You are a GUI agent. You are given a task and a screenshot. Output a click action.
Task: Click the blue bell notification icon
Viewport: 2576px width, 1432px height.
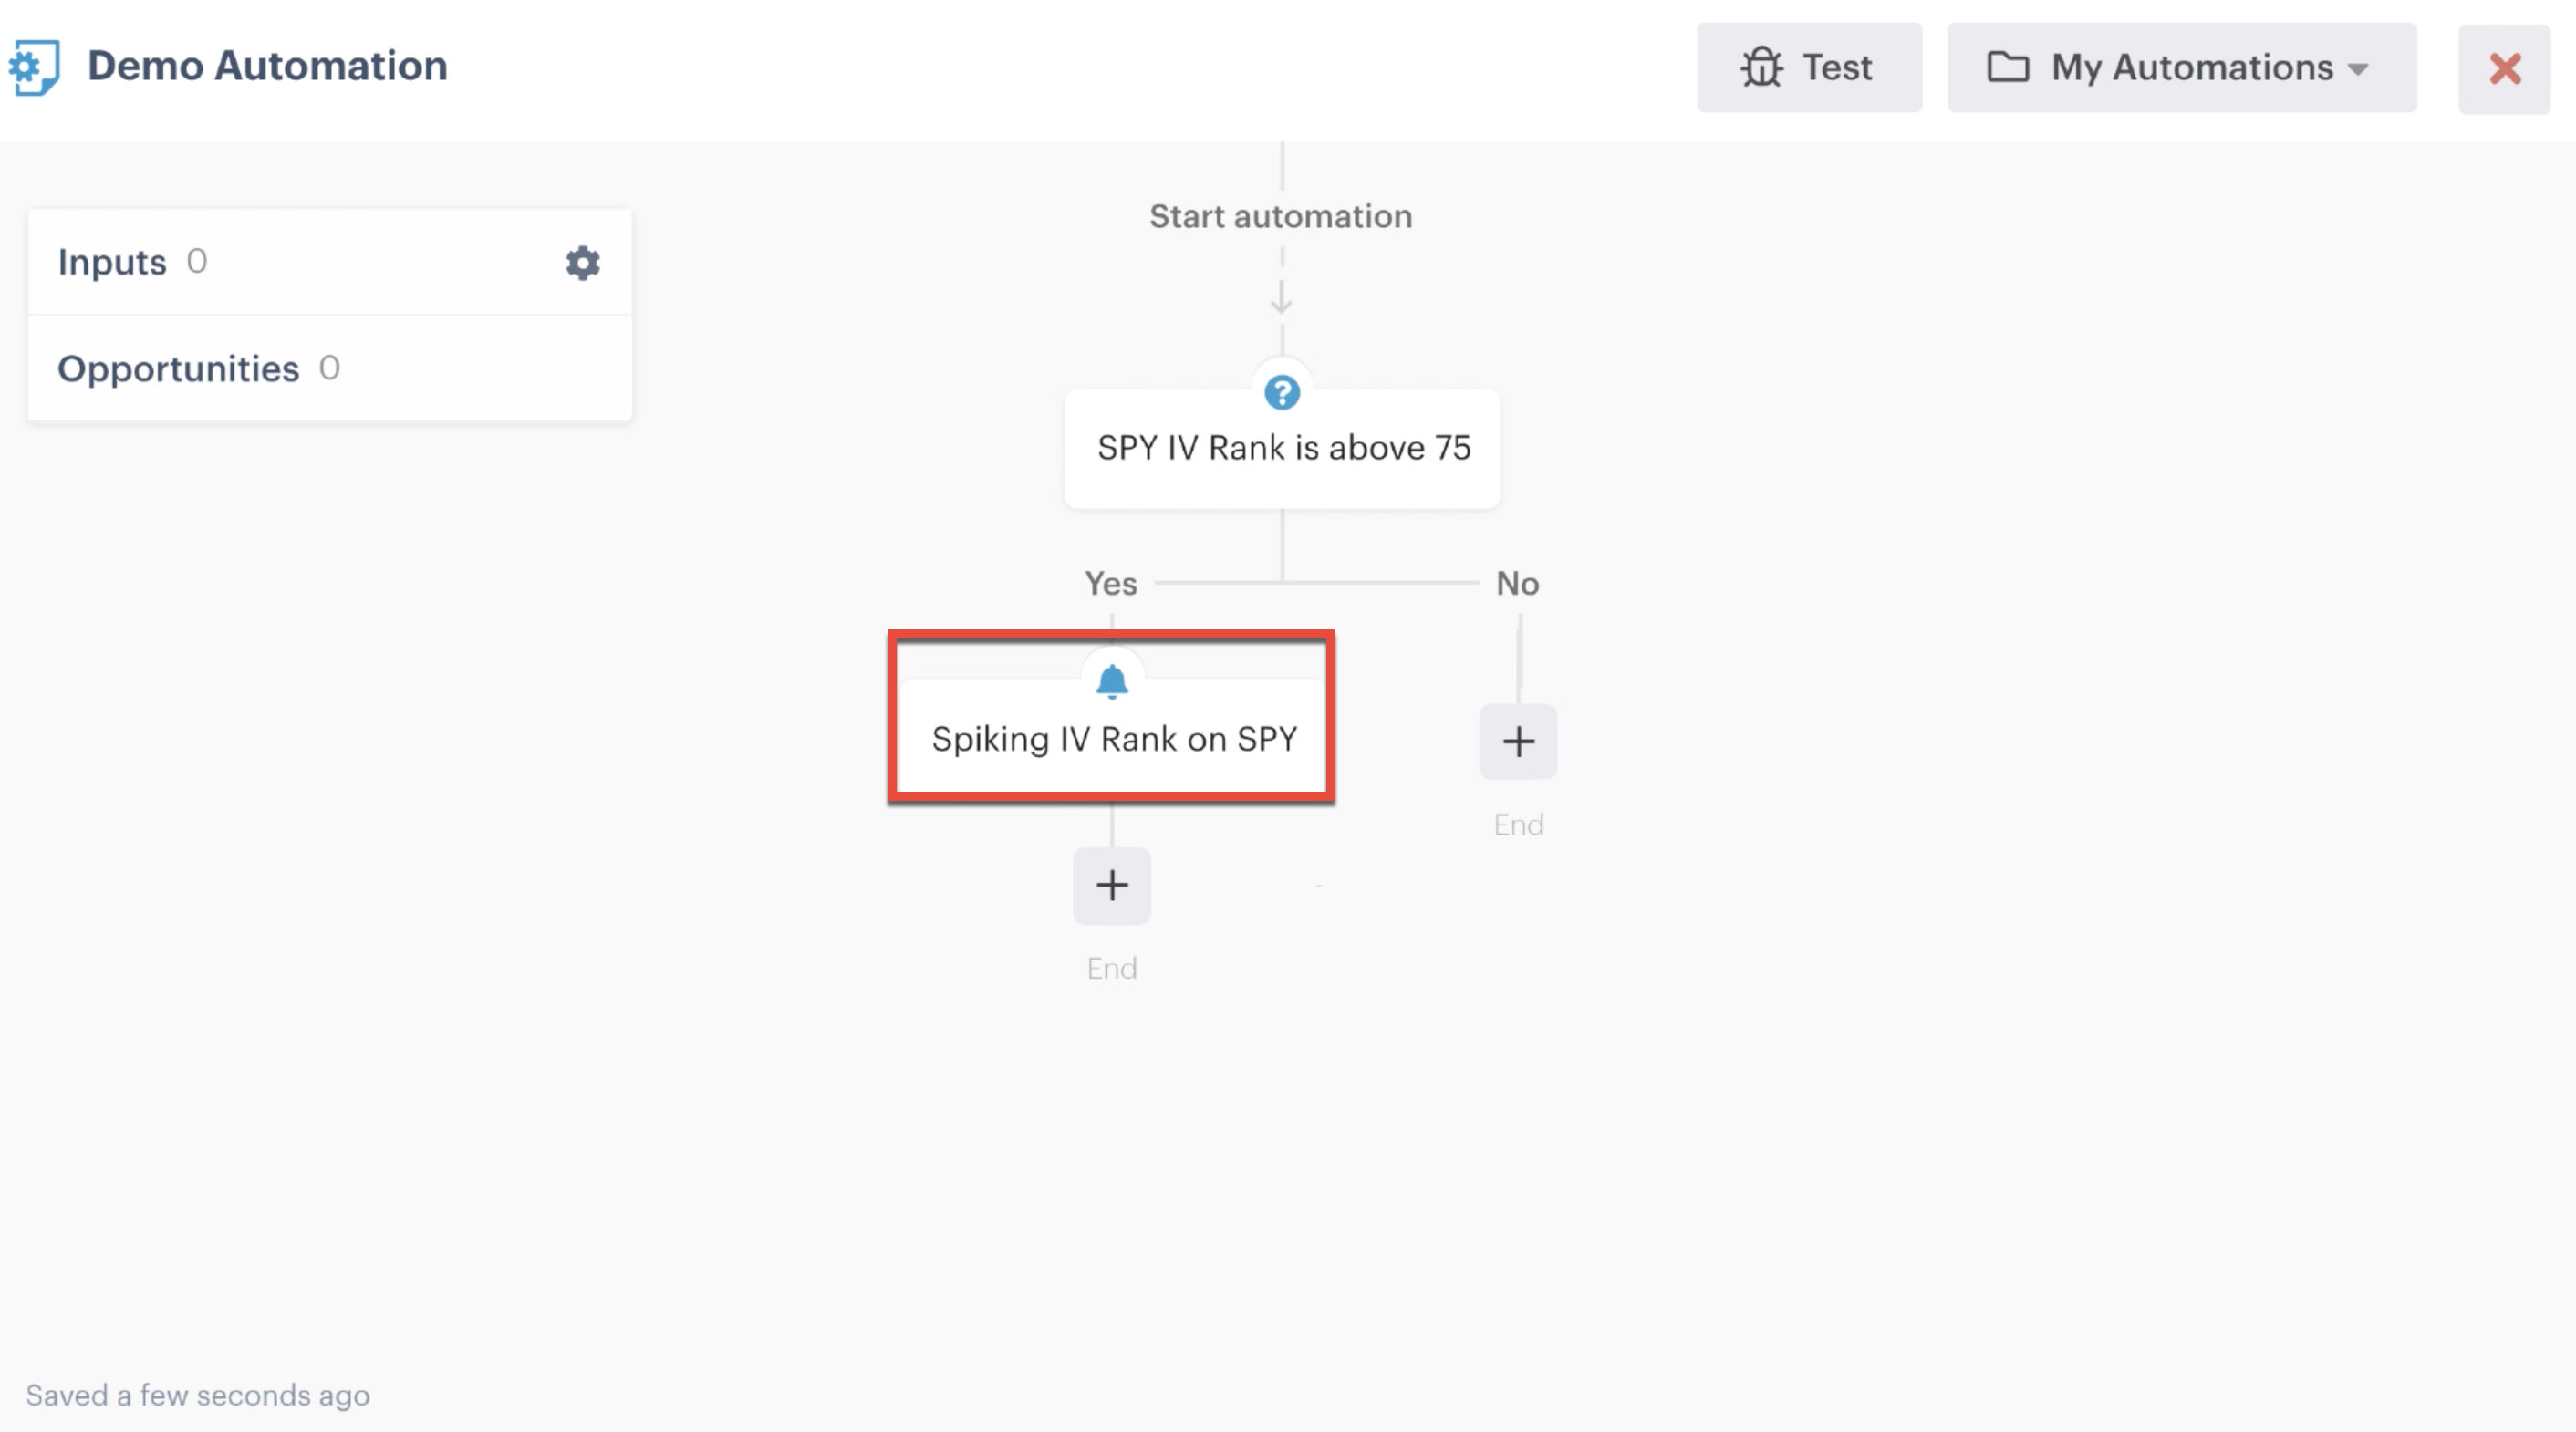click(1111, 682)
